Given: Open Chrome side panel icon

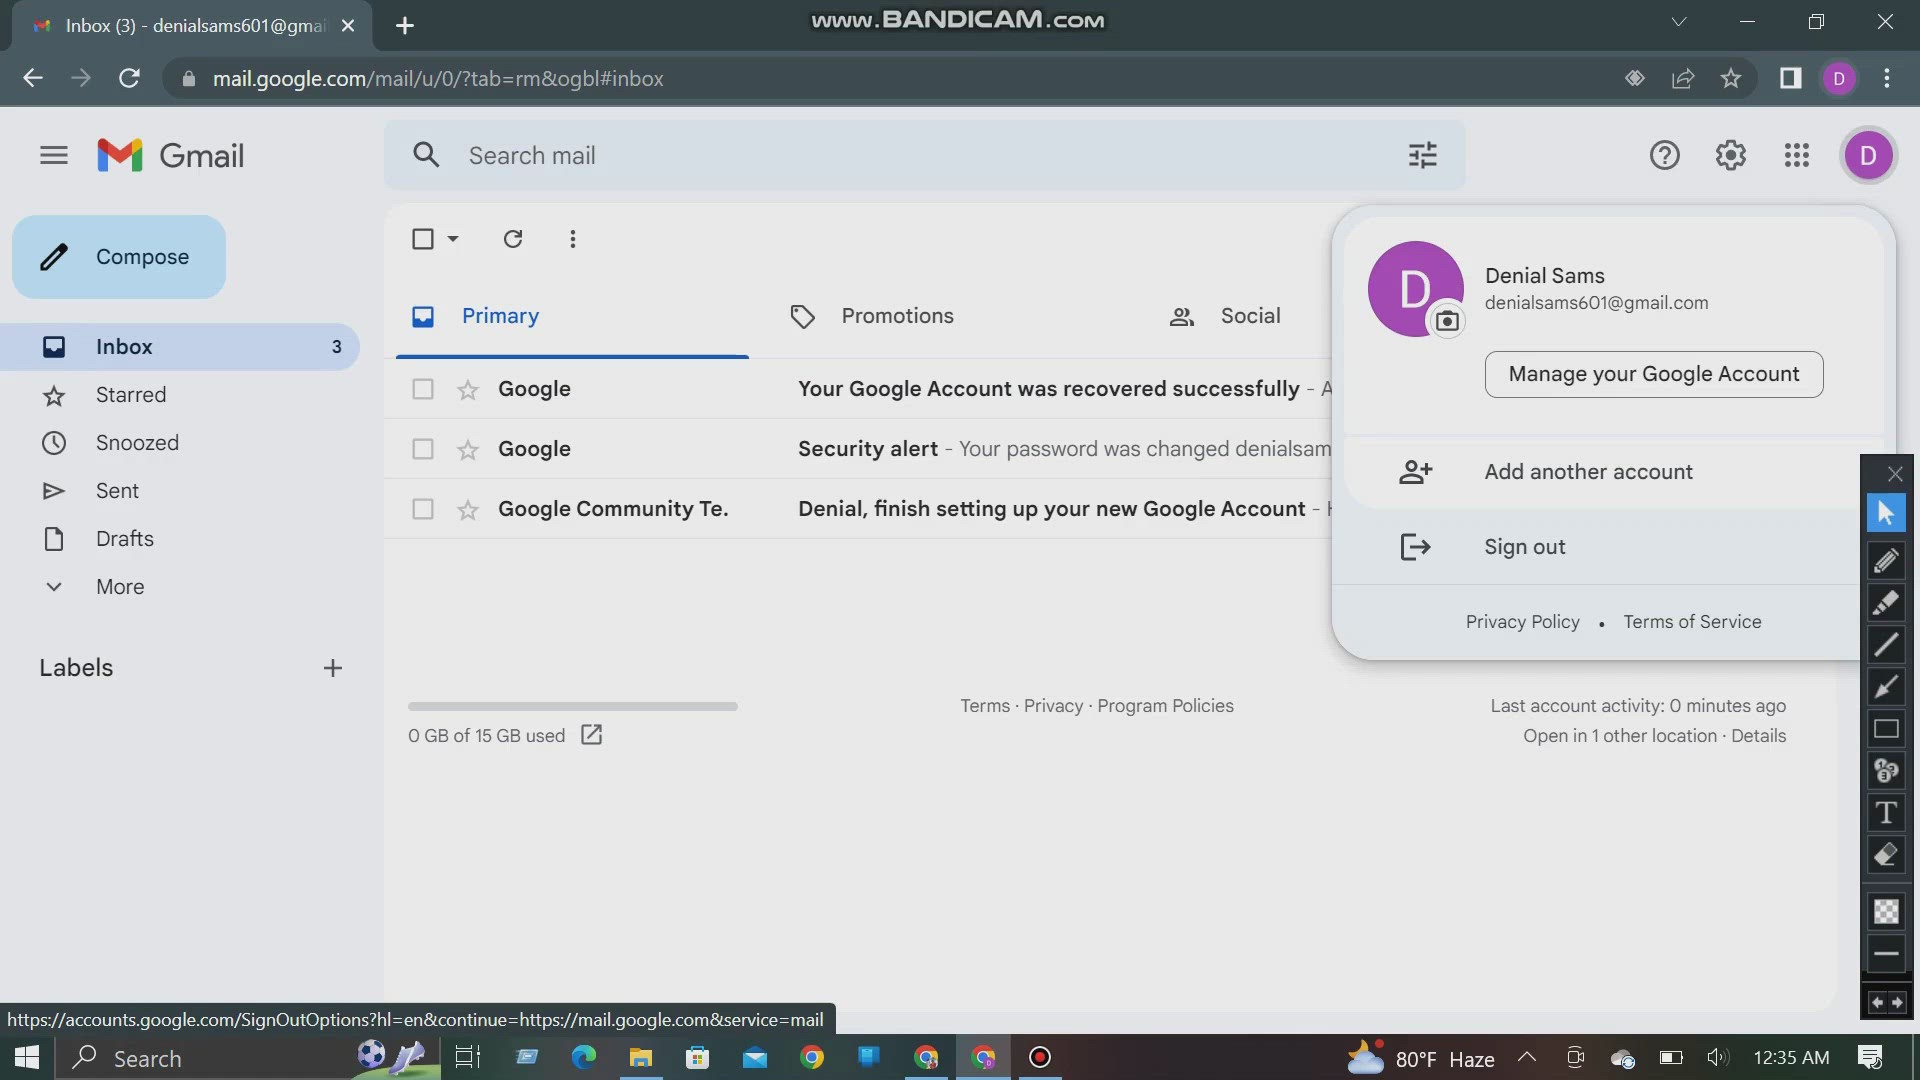Looking at the screenshot, I should coord(1790,78).
